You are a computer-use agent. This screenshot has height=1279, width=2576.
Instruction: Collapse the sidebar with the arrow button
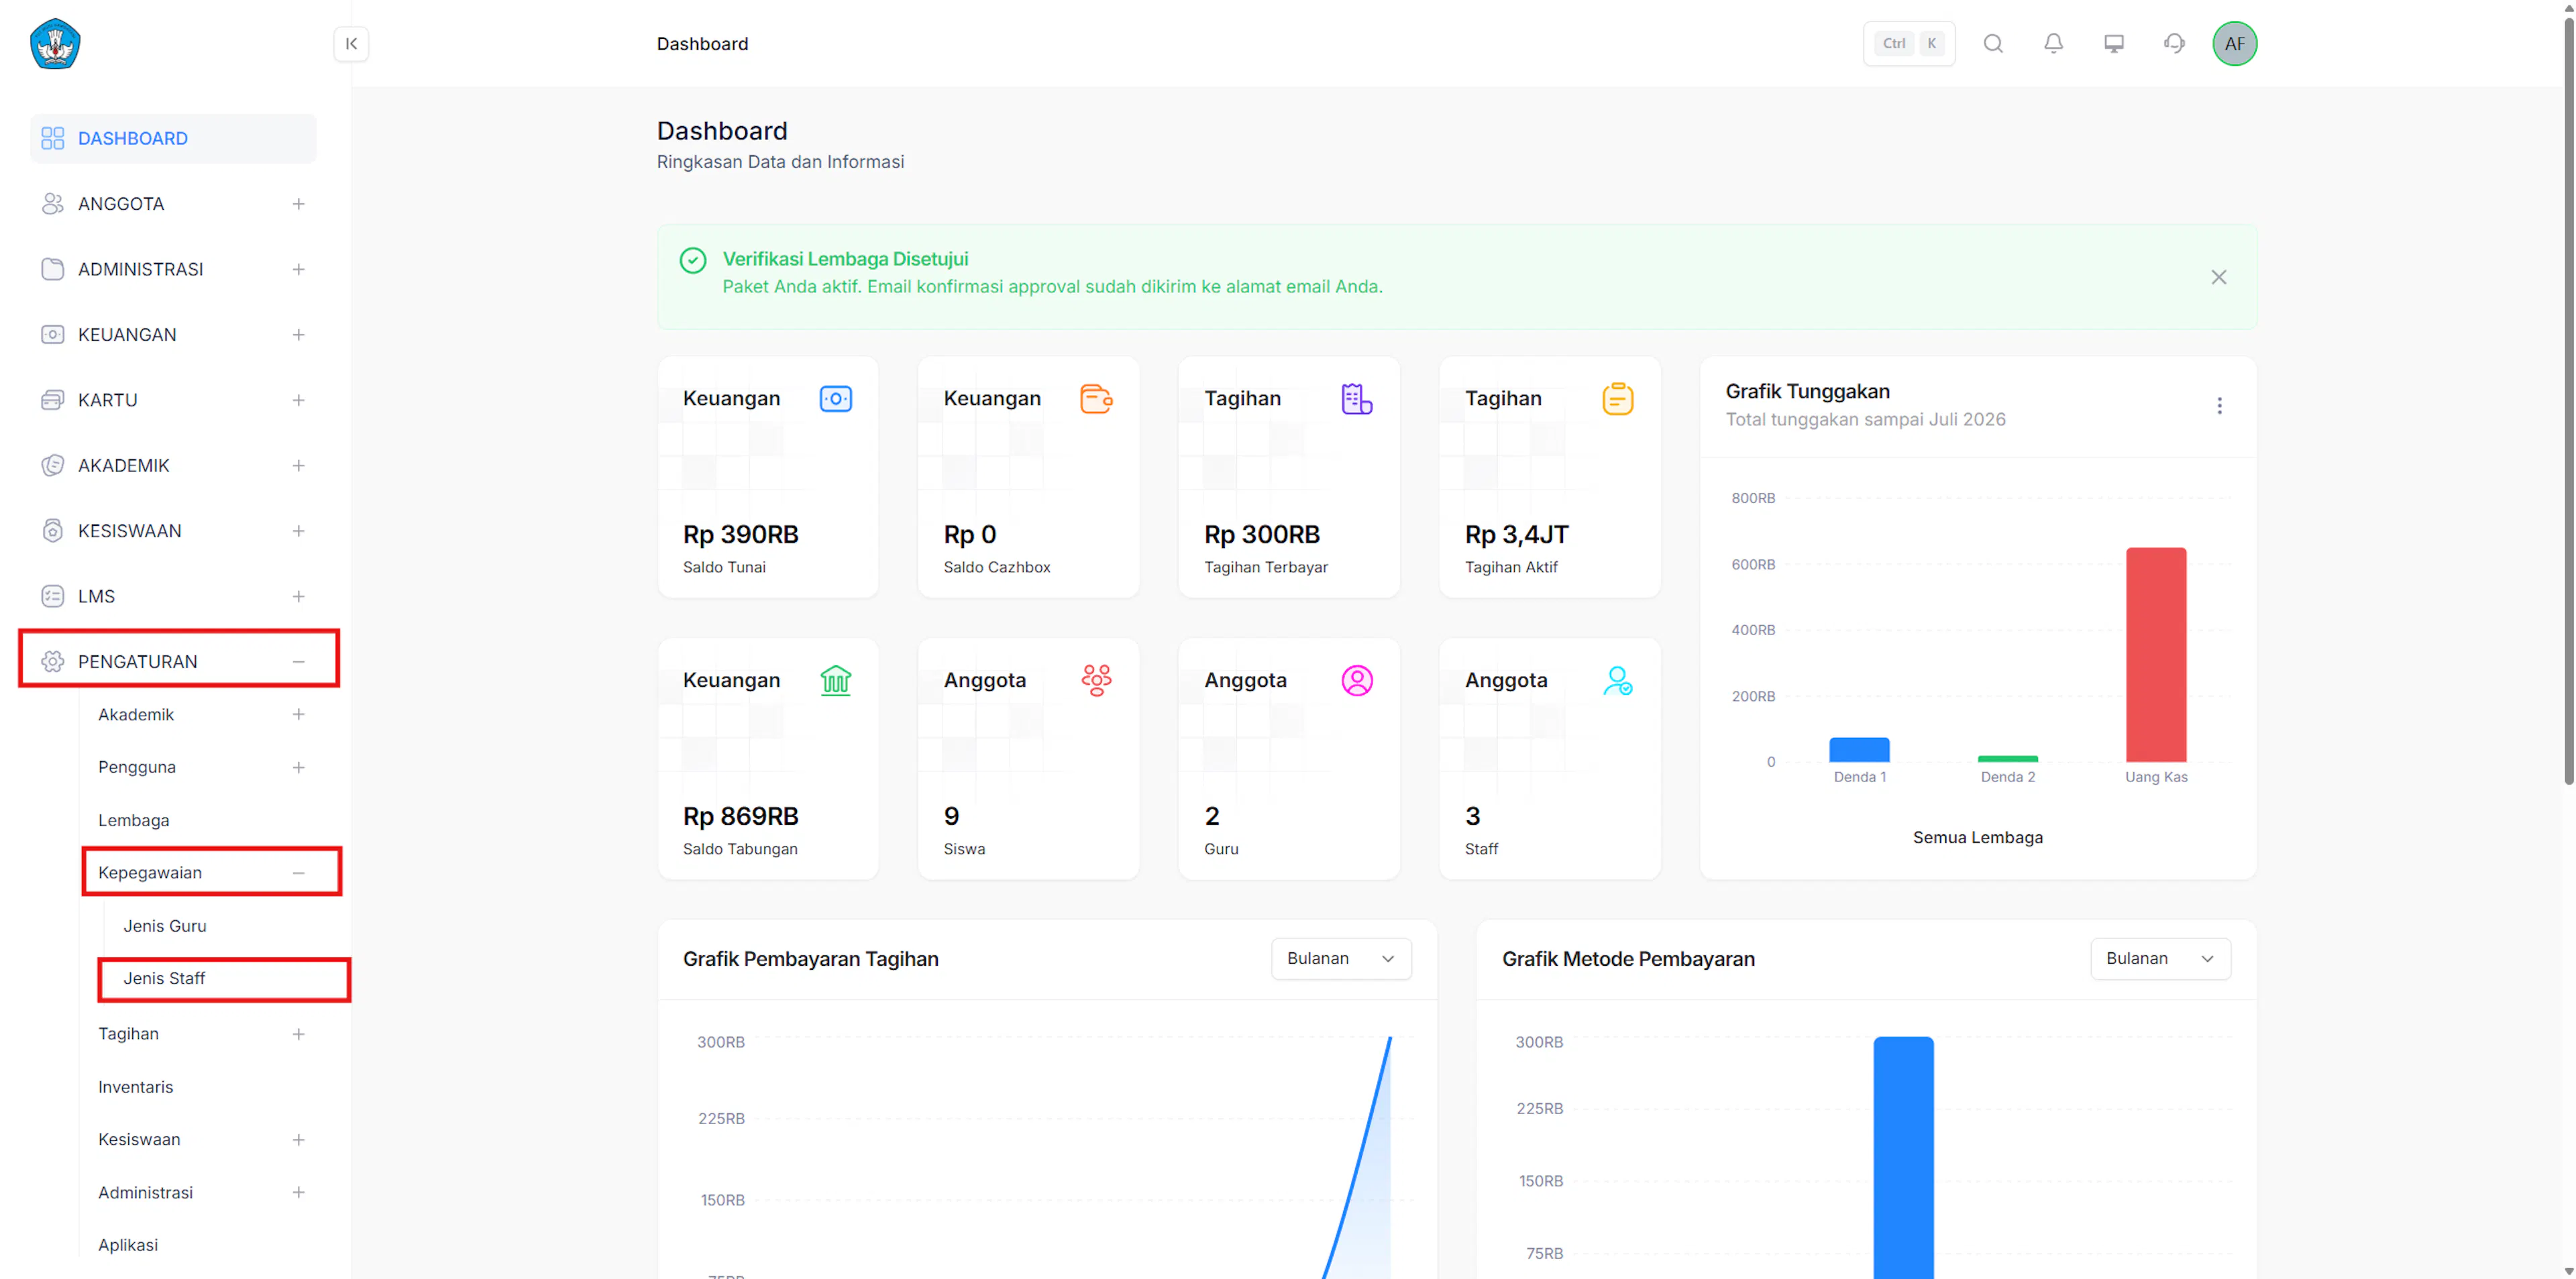coord(351,44)
